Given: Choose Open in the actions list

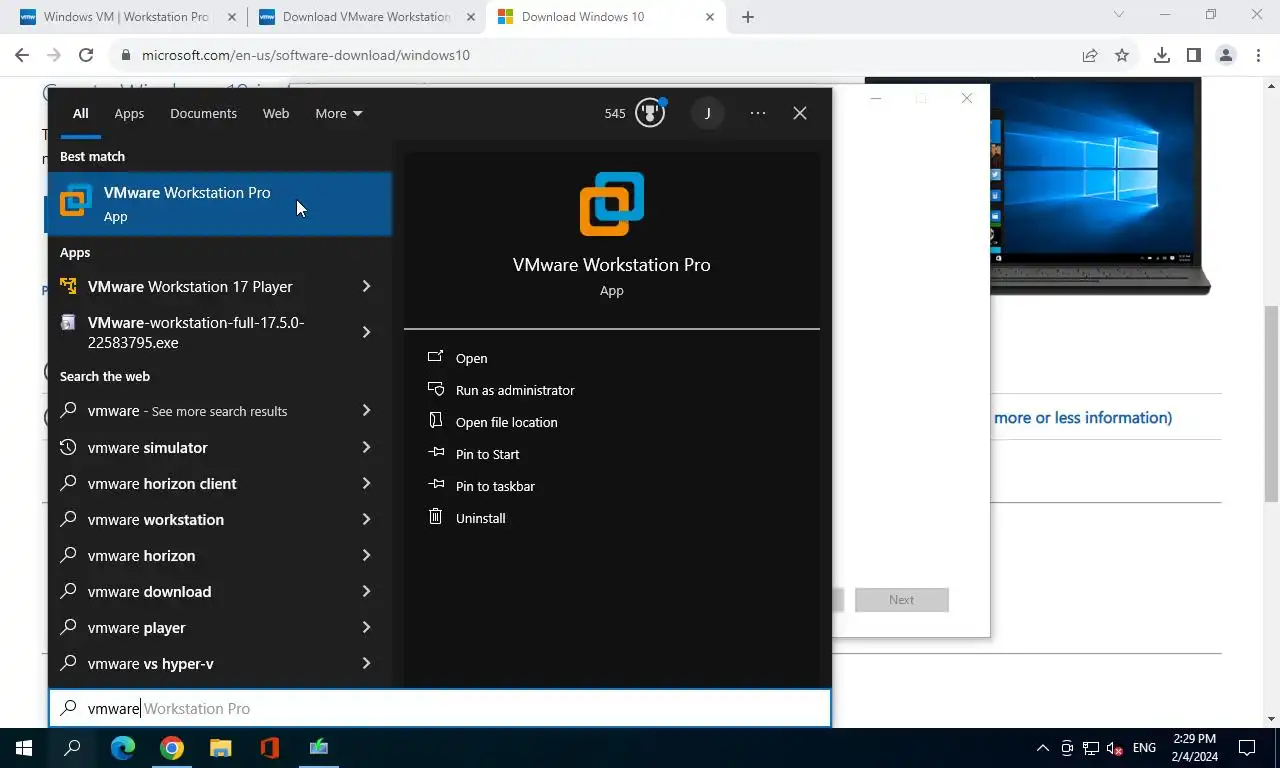Looking at the screenshot, I should [x=472, y=358].
